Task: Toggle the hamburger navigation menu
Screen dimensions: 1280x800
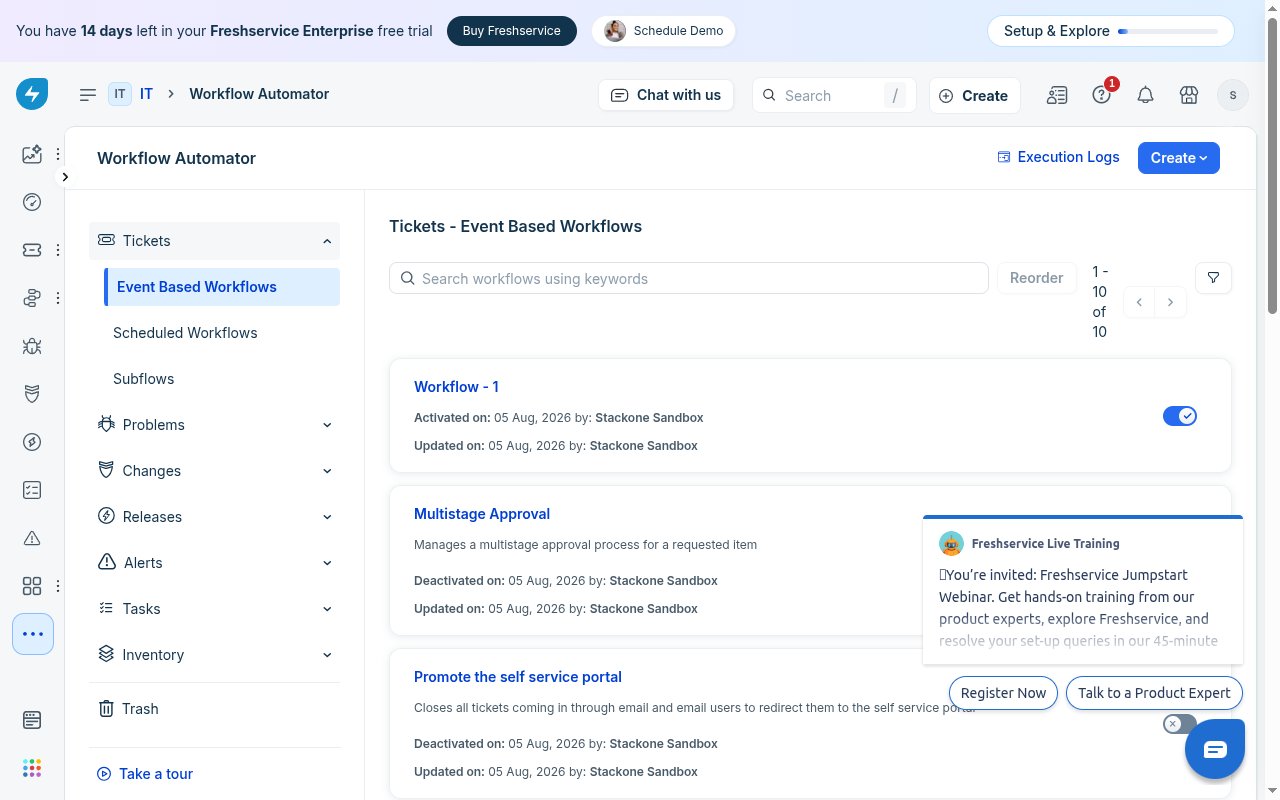Action: (x=88, y=94)
